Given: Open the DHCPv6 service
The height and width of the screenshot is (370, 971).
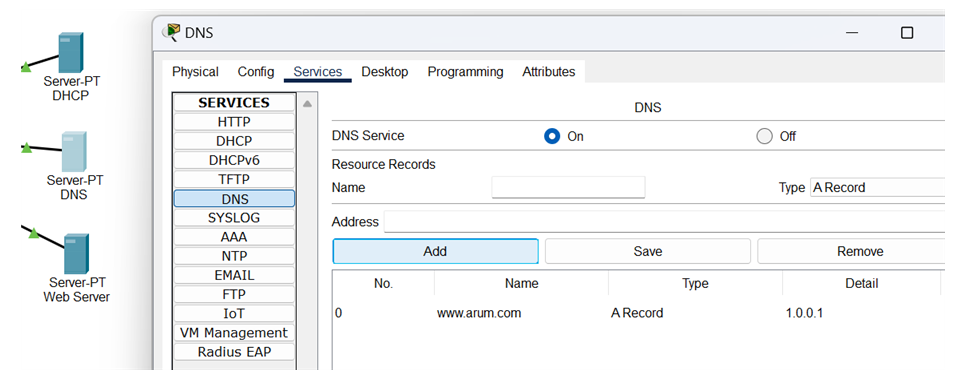Looking at the screenshot, I should (234, 161).
